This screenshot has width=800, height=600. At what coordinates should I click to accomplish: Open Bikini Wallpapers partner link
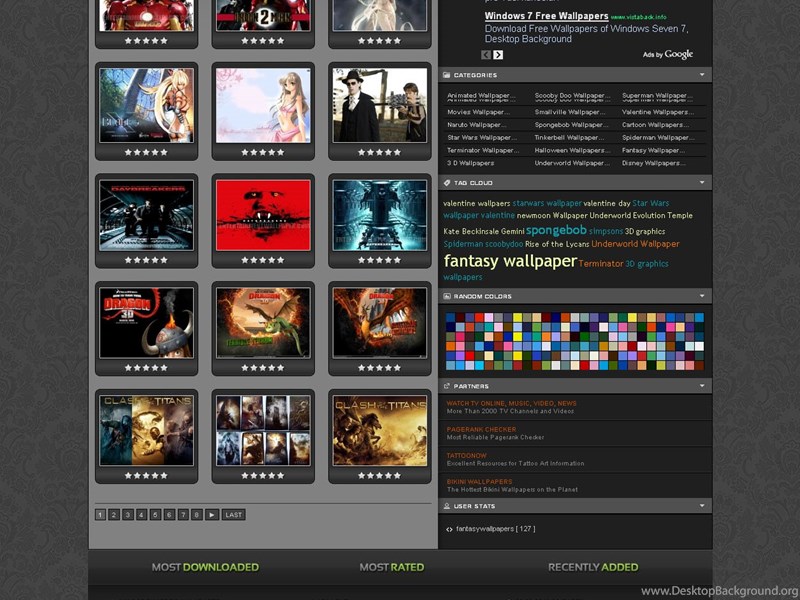click(x=479, y=482)
